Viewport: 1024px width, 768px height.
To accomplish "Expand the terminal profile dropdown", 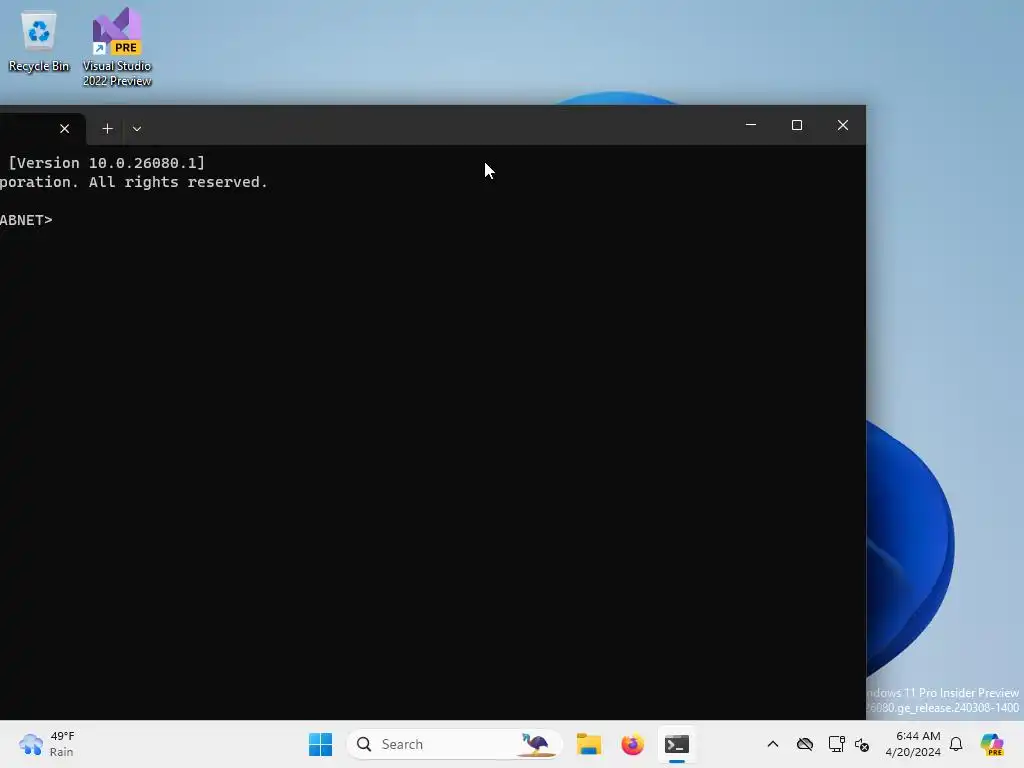I will [137, 129].
